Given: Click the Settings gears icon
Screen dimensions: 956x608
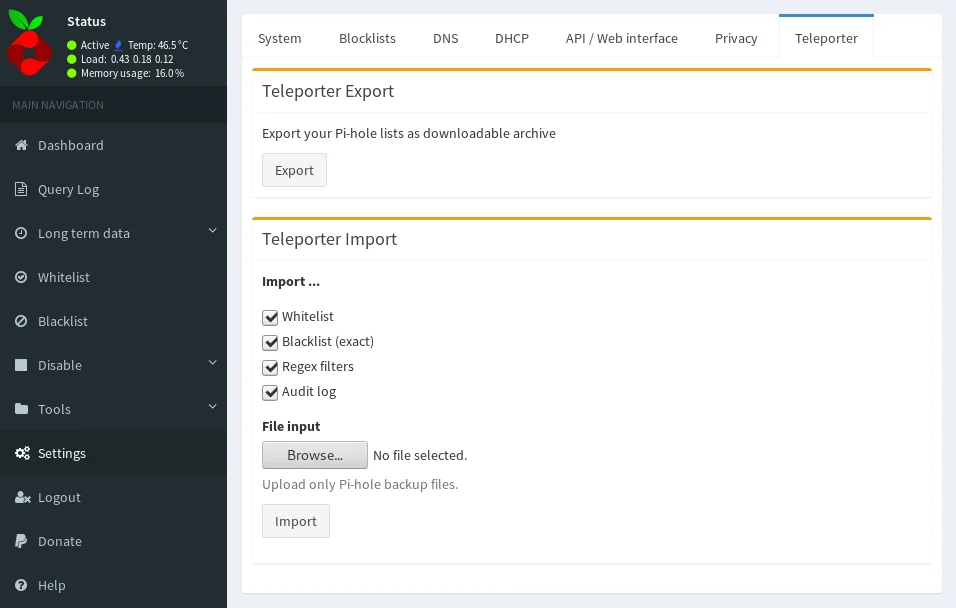Looking at the screenshot, I should (21, 453).
